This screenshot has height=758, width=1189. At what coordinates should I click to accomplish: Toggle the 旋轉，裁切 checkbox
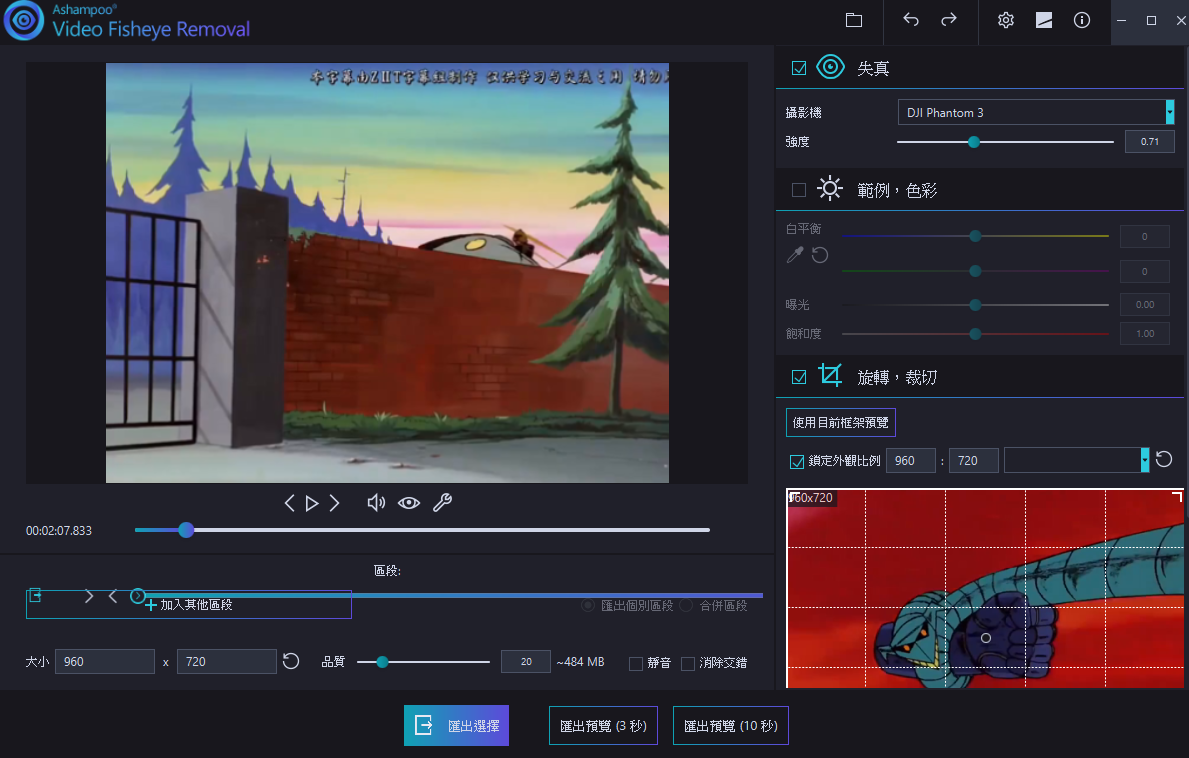(798, 377)
